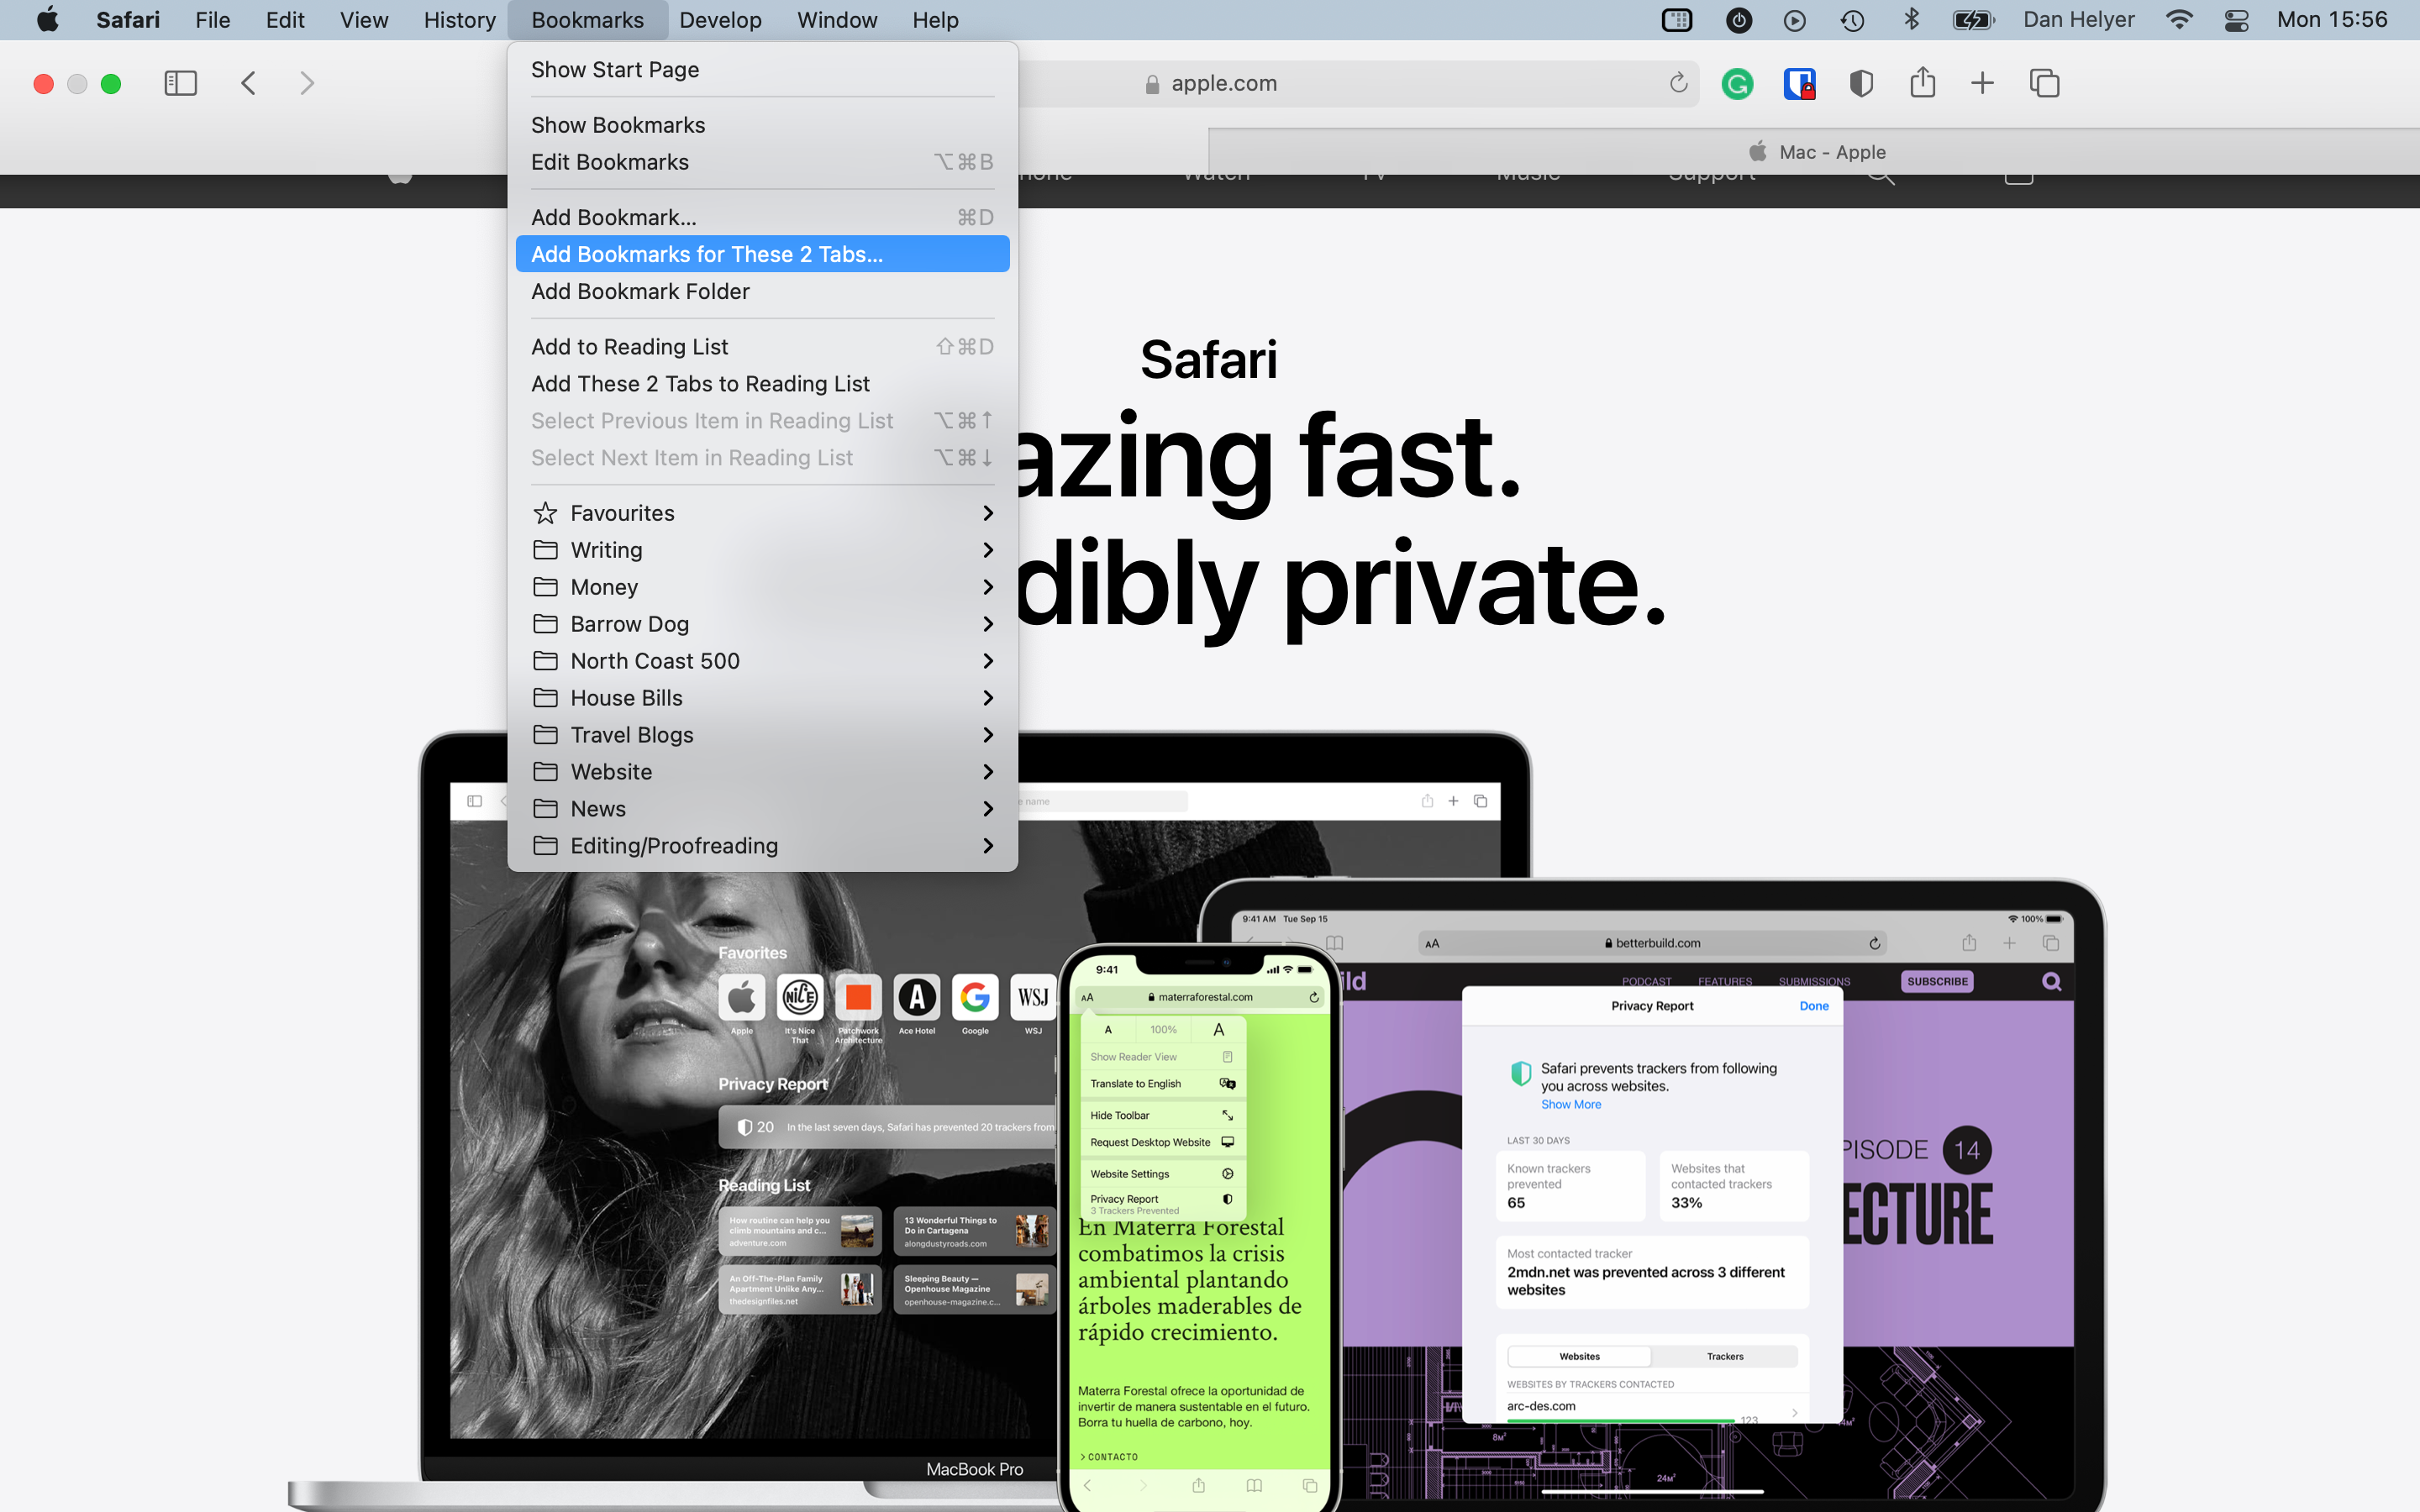Image resolution: width=2420 pixels, height=1512 pixels.
Task: Click Add to Reading List menu item
Action: (x=631, y=347)
